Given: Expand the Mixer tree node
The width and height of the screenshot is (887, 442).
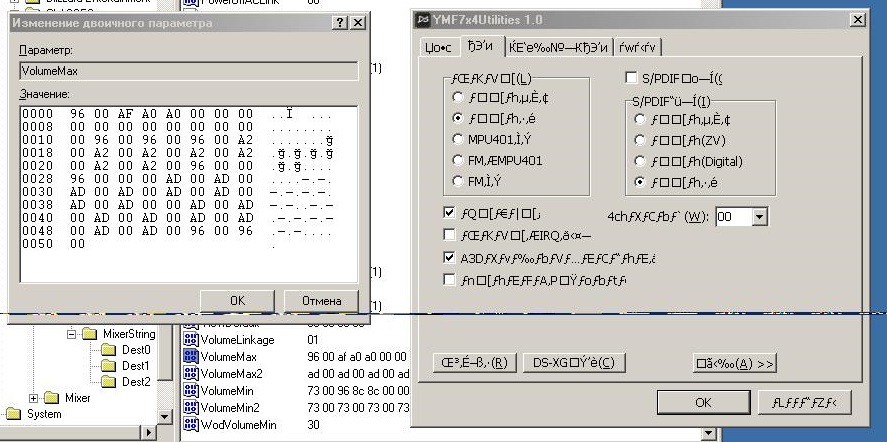Looking at the screenshot, I should 33,398.
